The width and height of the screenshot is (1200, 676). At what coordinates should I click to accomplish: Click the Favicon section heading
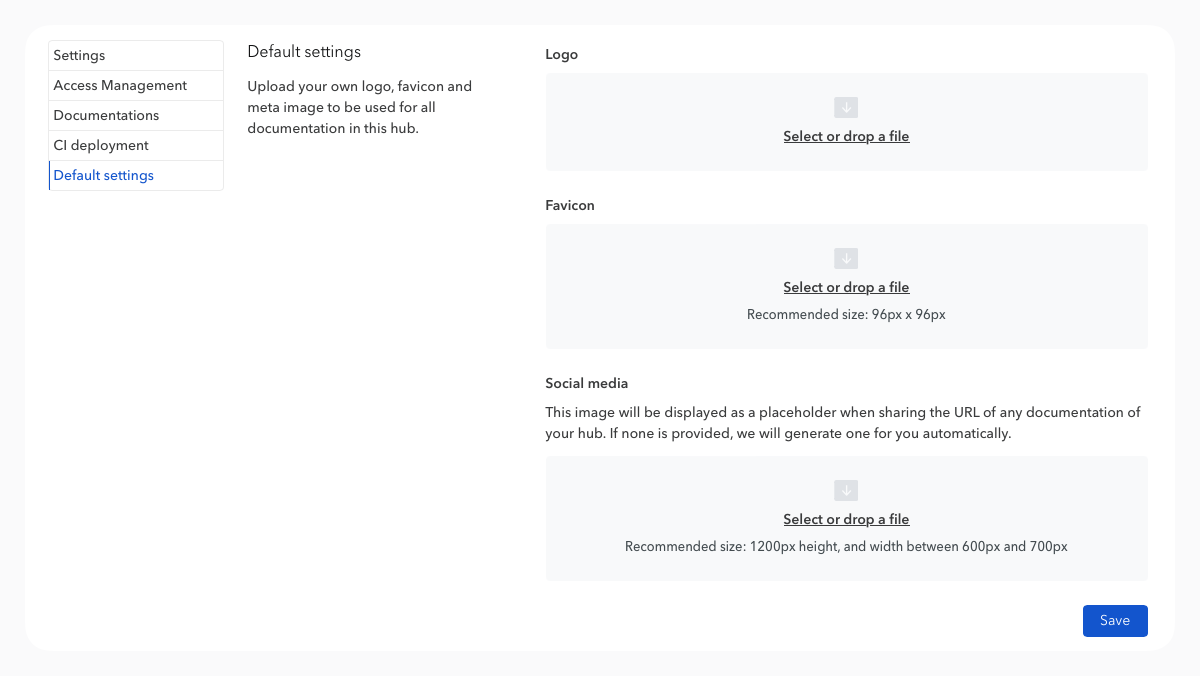point(570,205)
